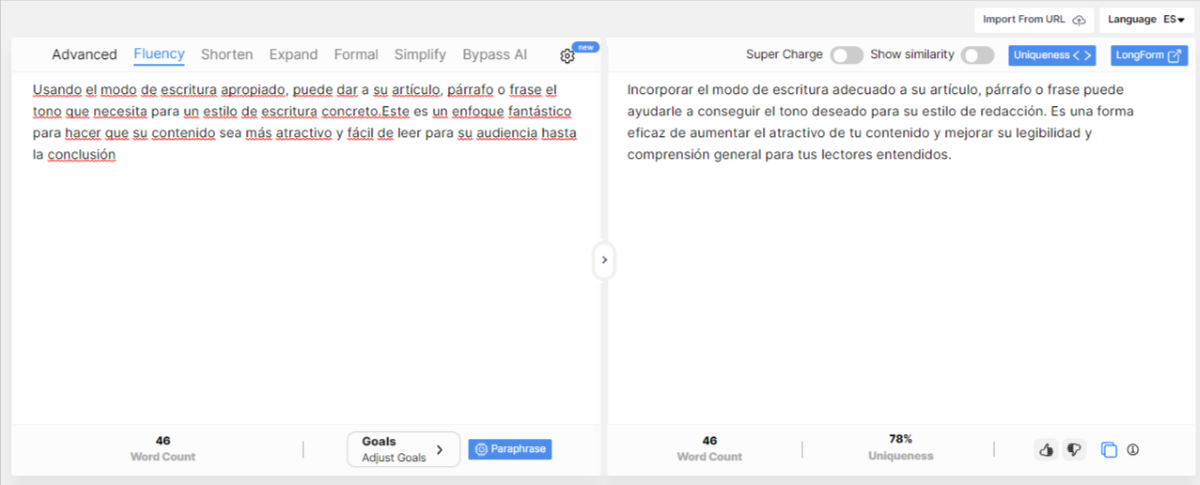
Task: Toggle the Super Charge switch
Action: (x=846, y=55)
